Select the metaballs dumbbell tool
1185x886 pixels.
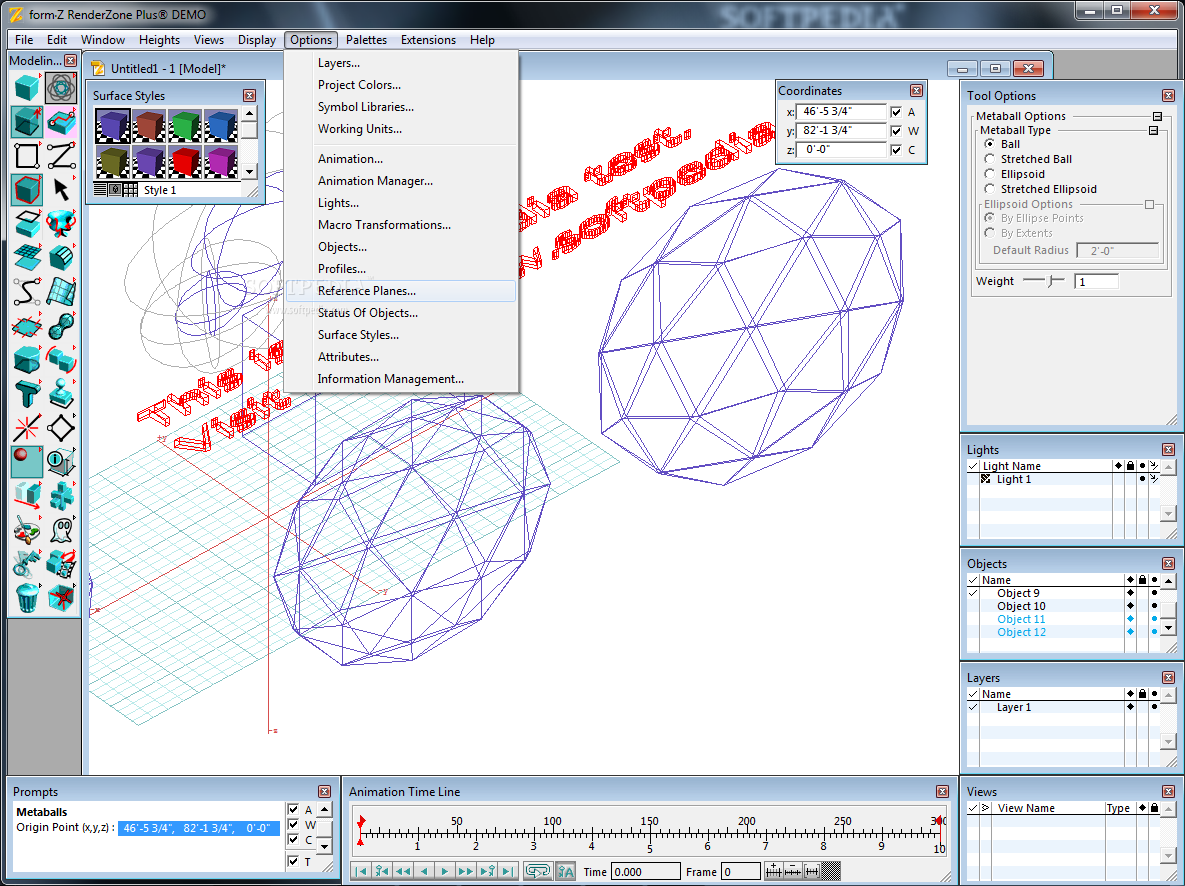(x=61, y=326)
